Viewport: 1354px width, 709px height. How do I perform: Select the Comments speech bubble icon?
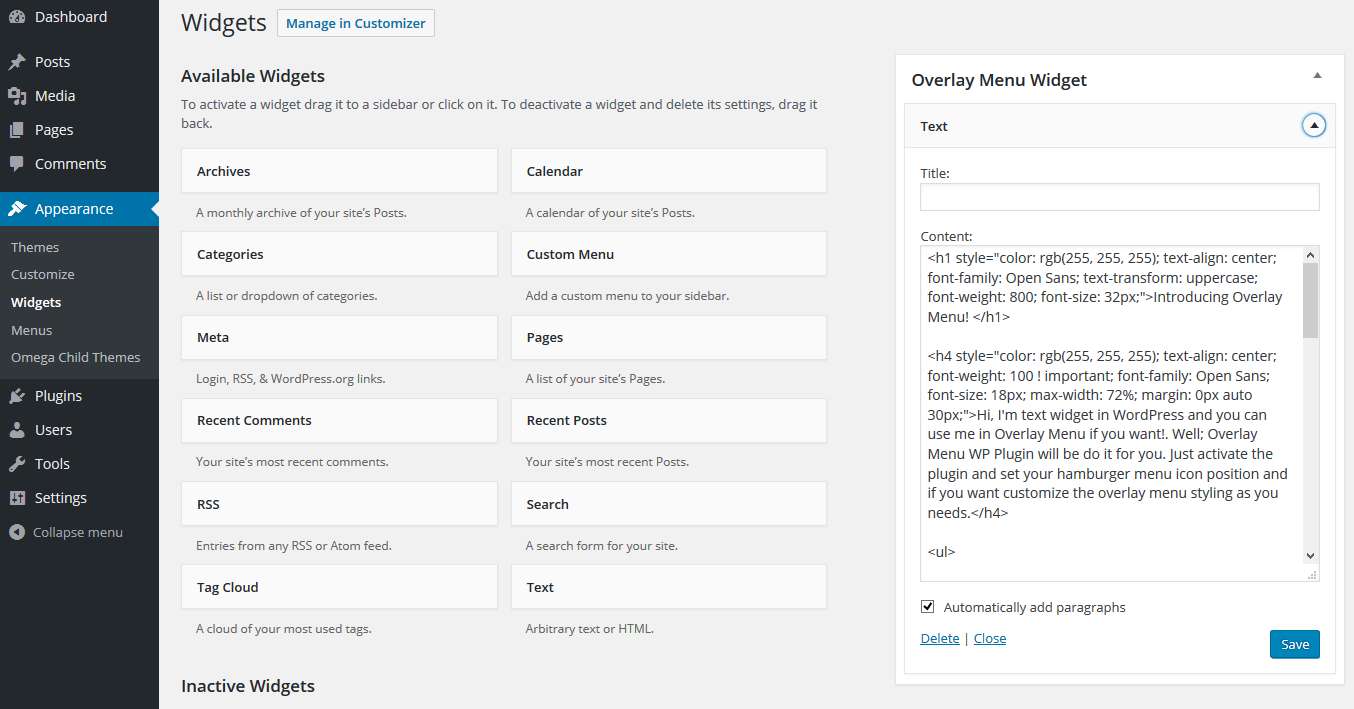[17, 164]
